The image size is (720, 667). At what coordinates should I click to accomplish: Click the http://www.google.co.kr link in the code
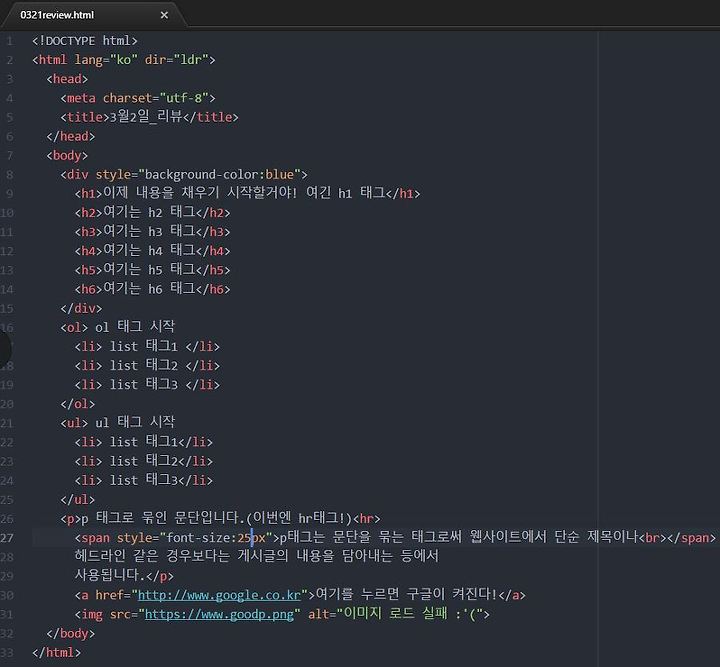[x=219, y=595]
